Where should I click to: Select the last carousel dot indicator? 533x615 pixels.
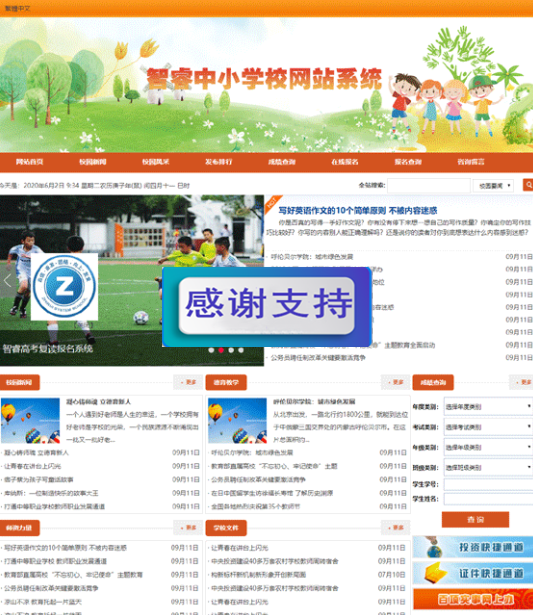pos(241,350)
